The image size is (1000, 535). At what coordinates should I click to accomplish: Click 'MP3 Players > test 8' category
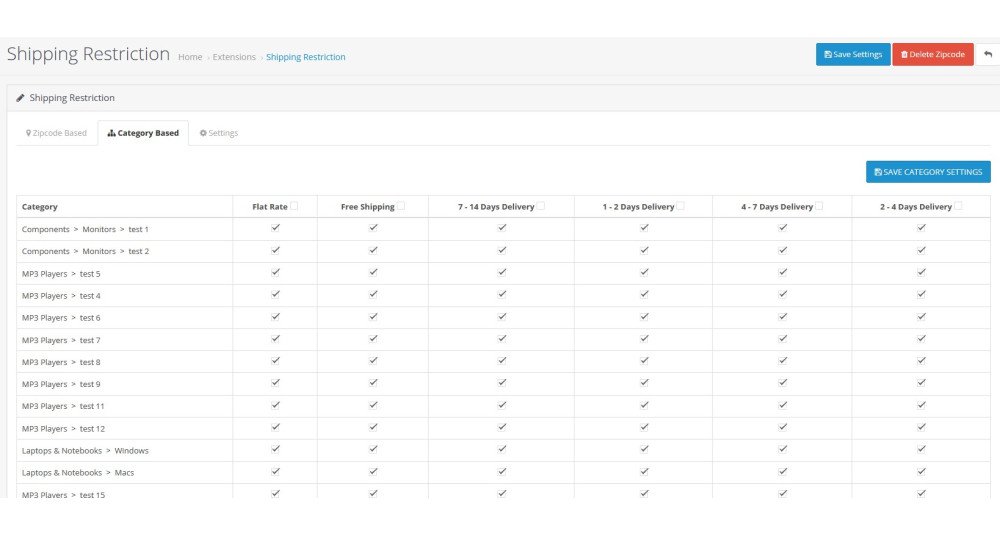coord(61,362)
